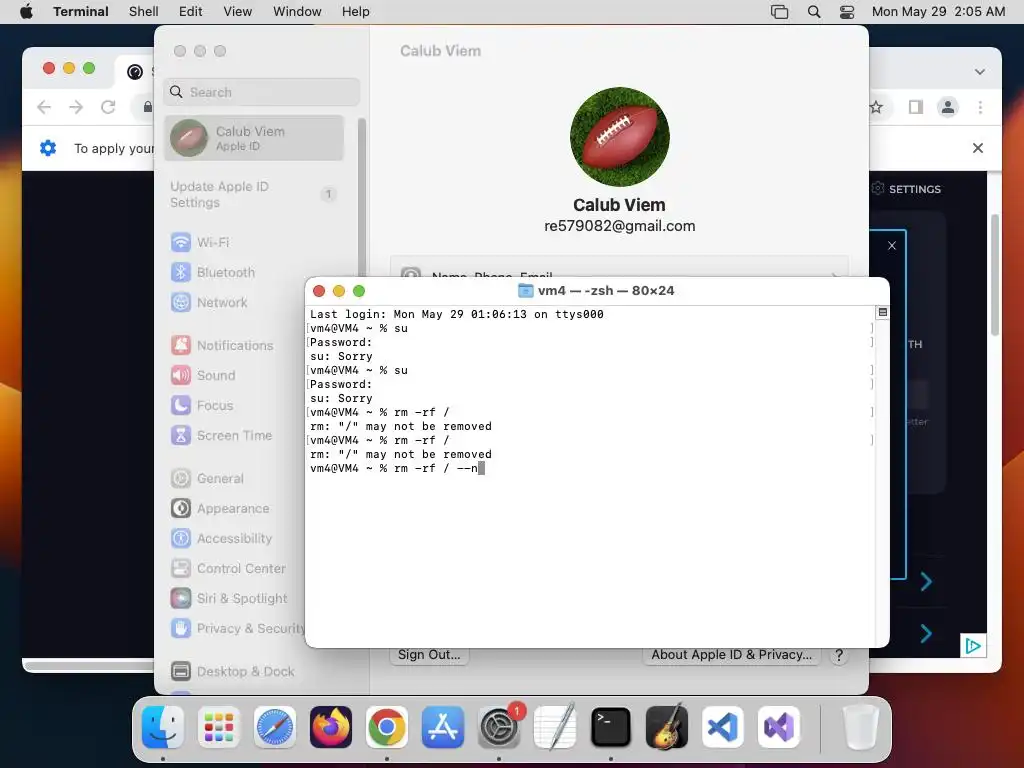The image size is (1024, 768).
Task: Select Calub Viem Apple ID entry
Action: point(254,138)
